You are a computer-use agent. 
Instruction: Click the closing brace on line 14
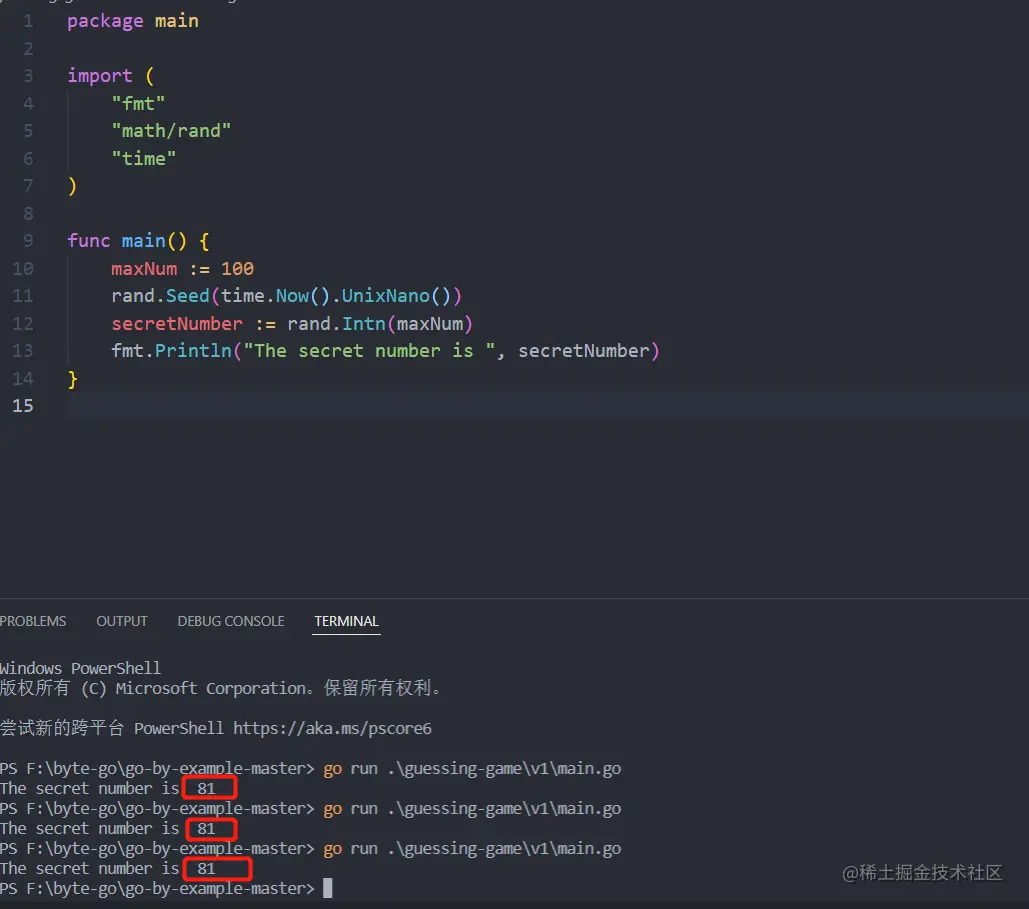(72, 379)
